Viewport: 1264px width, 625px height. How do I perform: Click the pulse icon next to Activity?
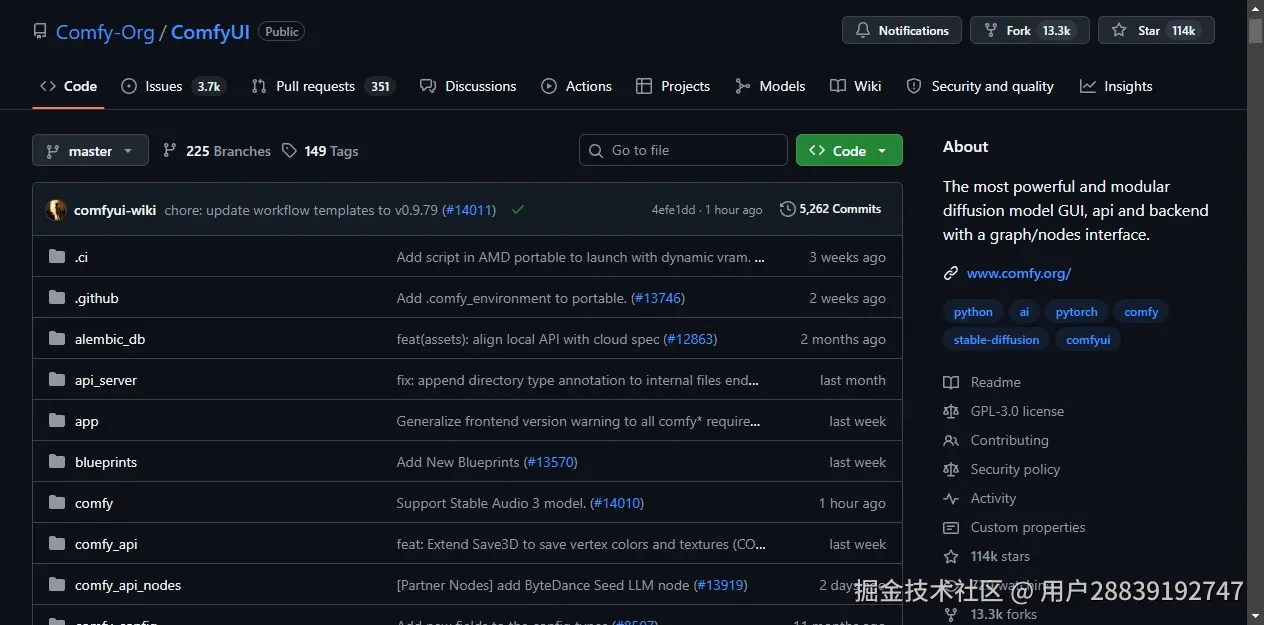[x=951, y=498]
